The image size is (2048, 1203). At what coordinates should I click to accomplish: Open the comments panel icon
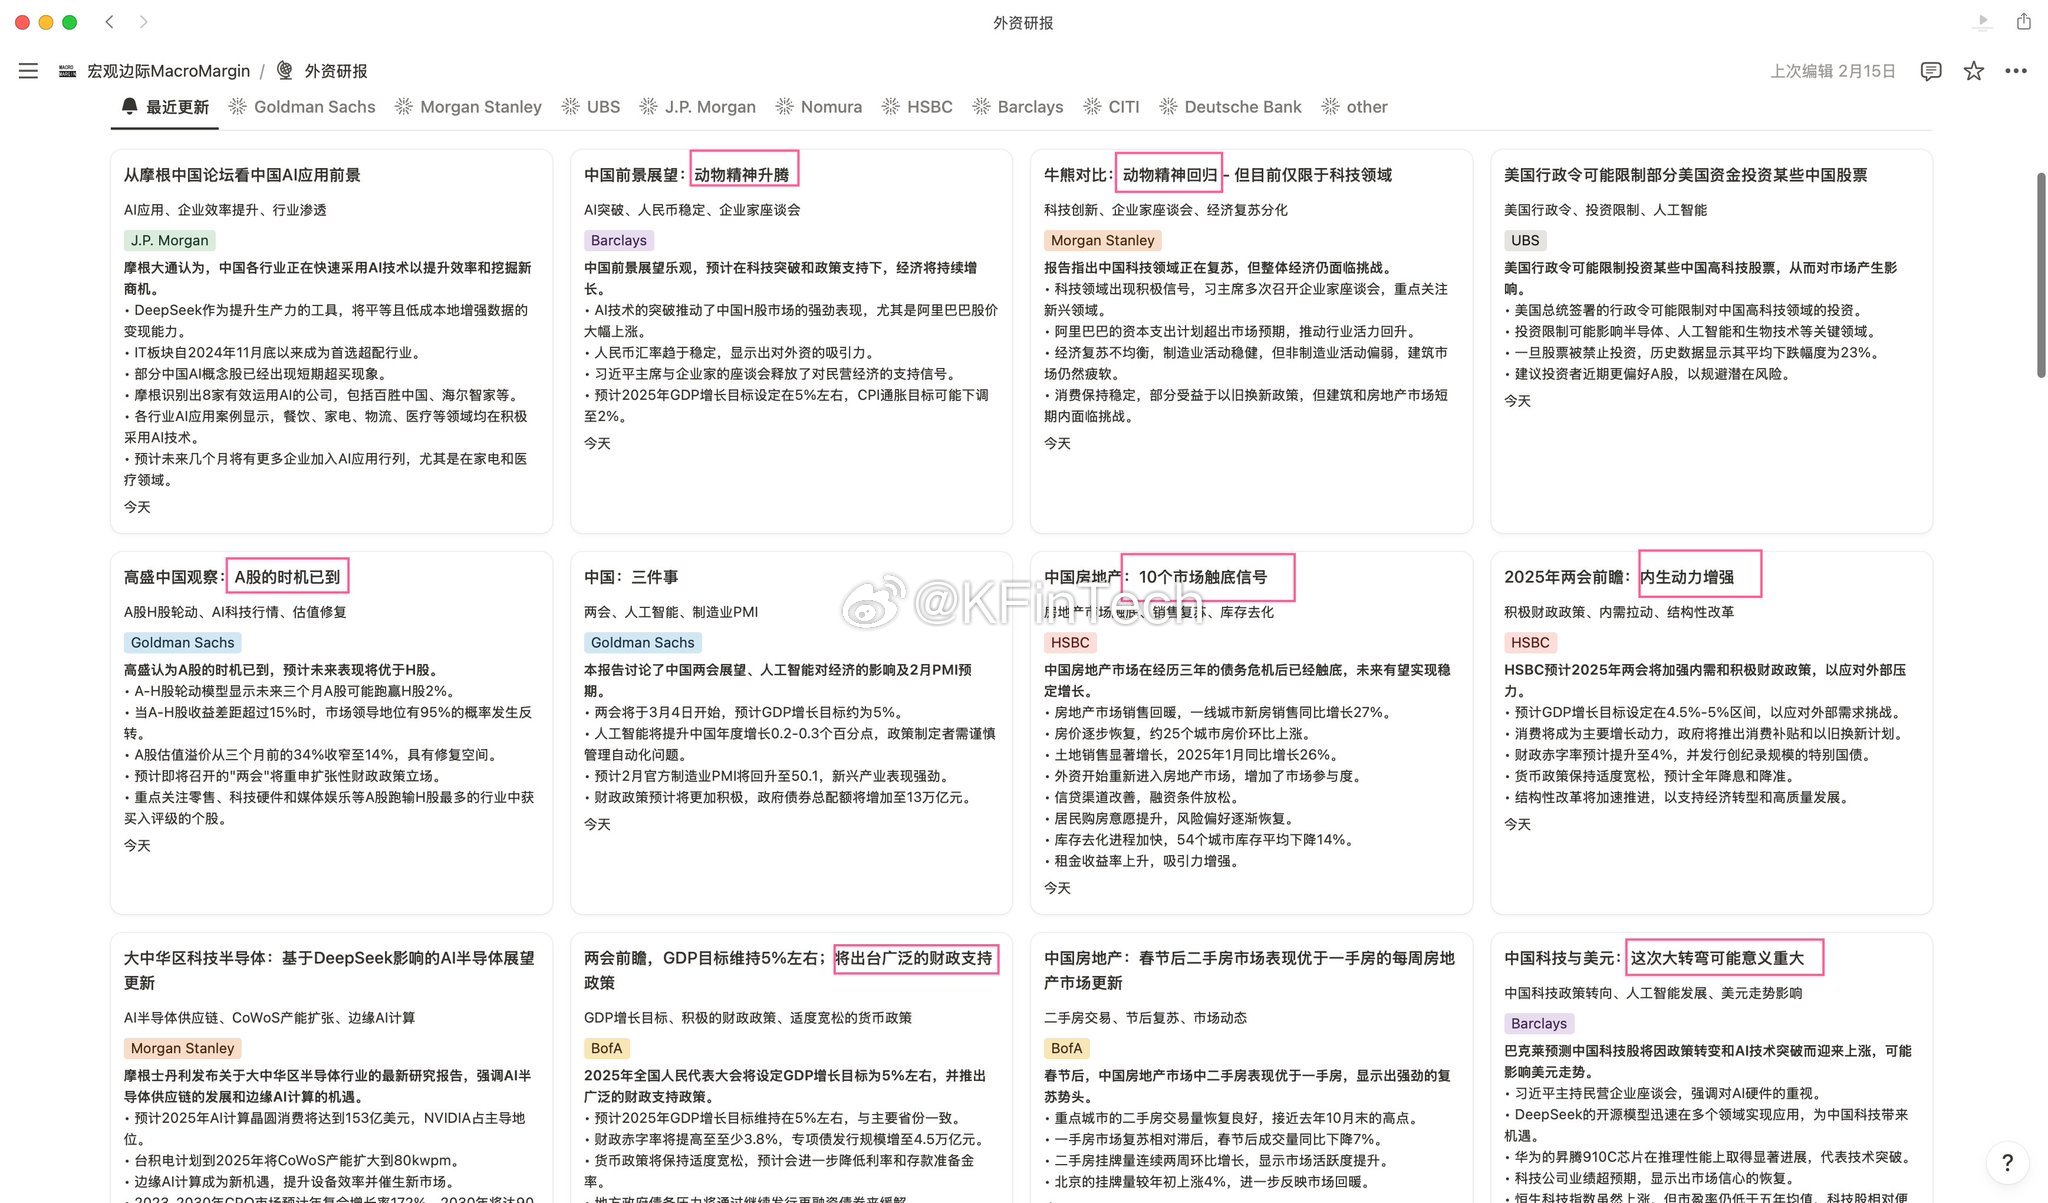[1931, 71]
